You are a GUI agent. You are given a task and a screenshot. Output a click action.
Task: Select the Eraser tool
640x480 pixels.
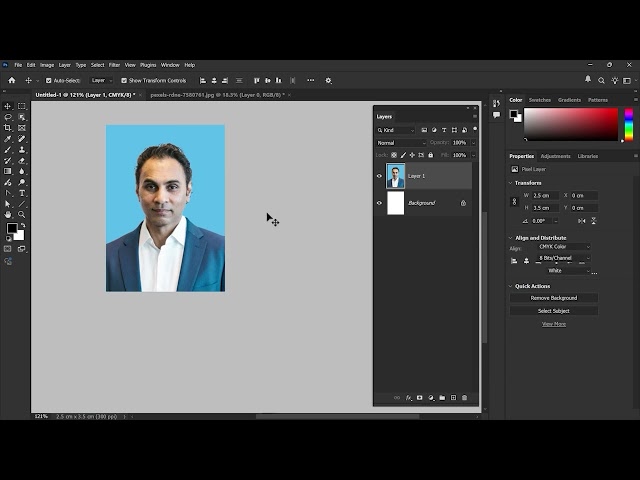(22, 161)
